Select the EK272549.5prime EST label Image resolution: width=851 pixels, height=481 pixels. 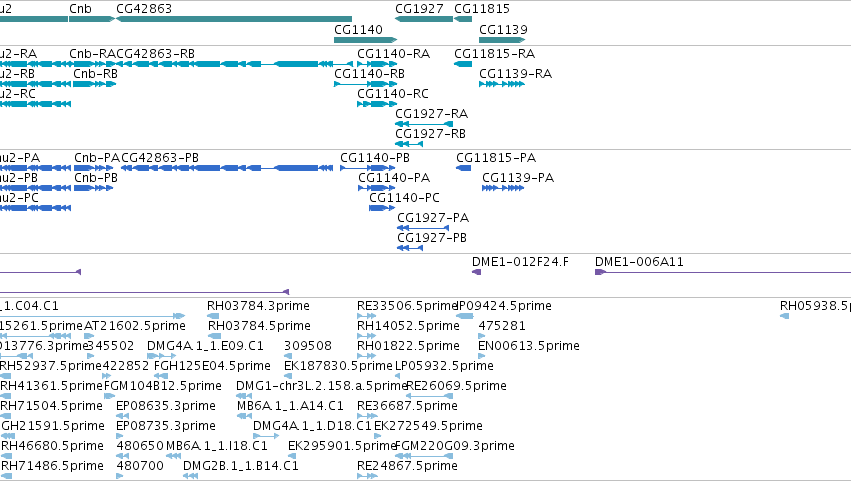tap(428, 427)
